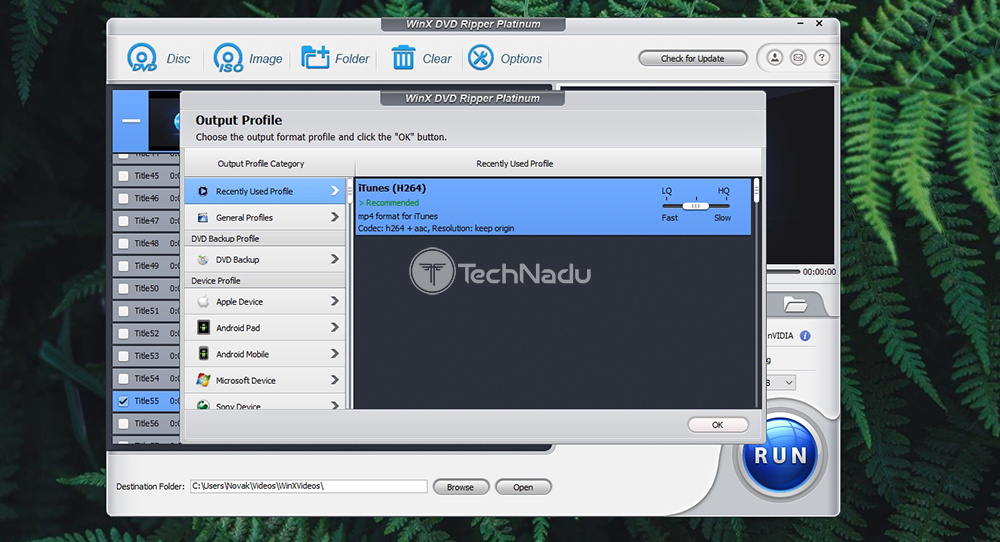Expand DVD Backup arrow
The height and width of the screenshot is (542, 1000).
point(334,259)
